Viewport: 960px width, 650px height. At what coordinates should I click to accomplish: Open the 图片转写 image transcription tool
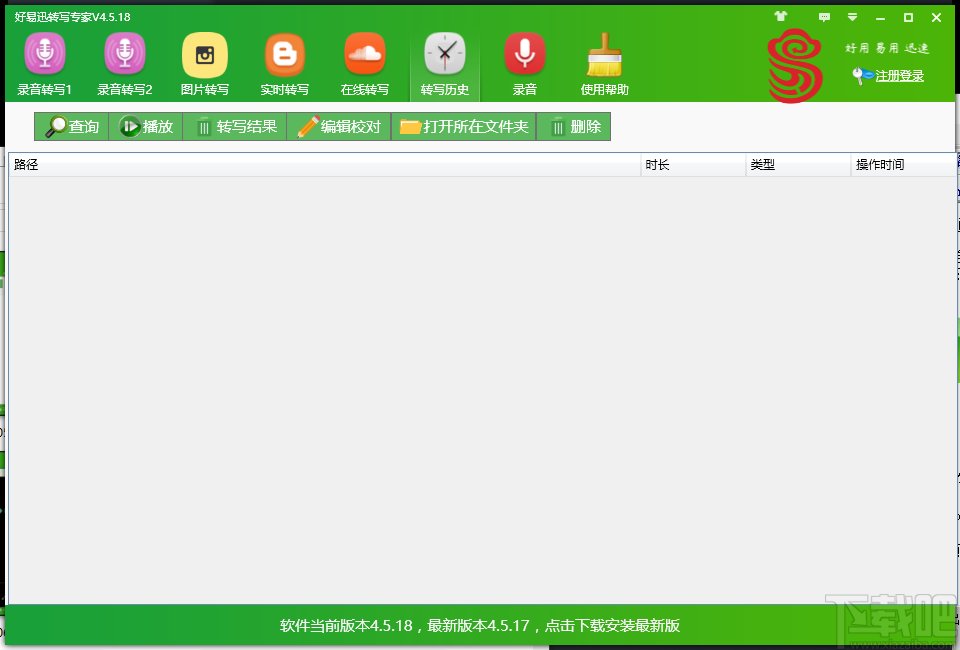click(x=204, y=62)
